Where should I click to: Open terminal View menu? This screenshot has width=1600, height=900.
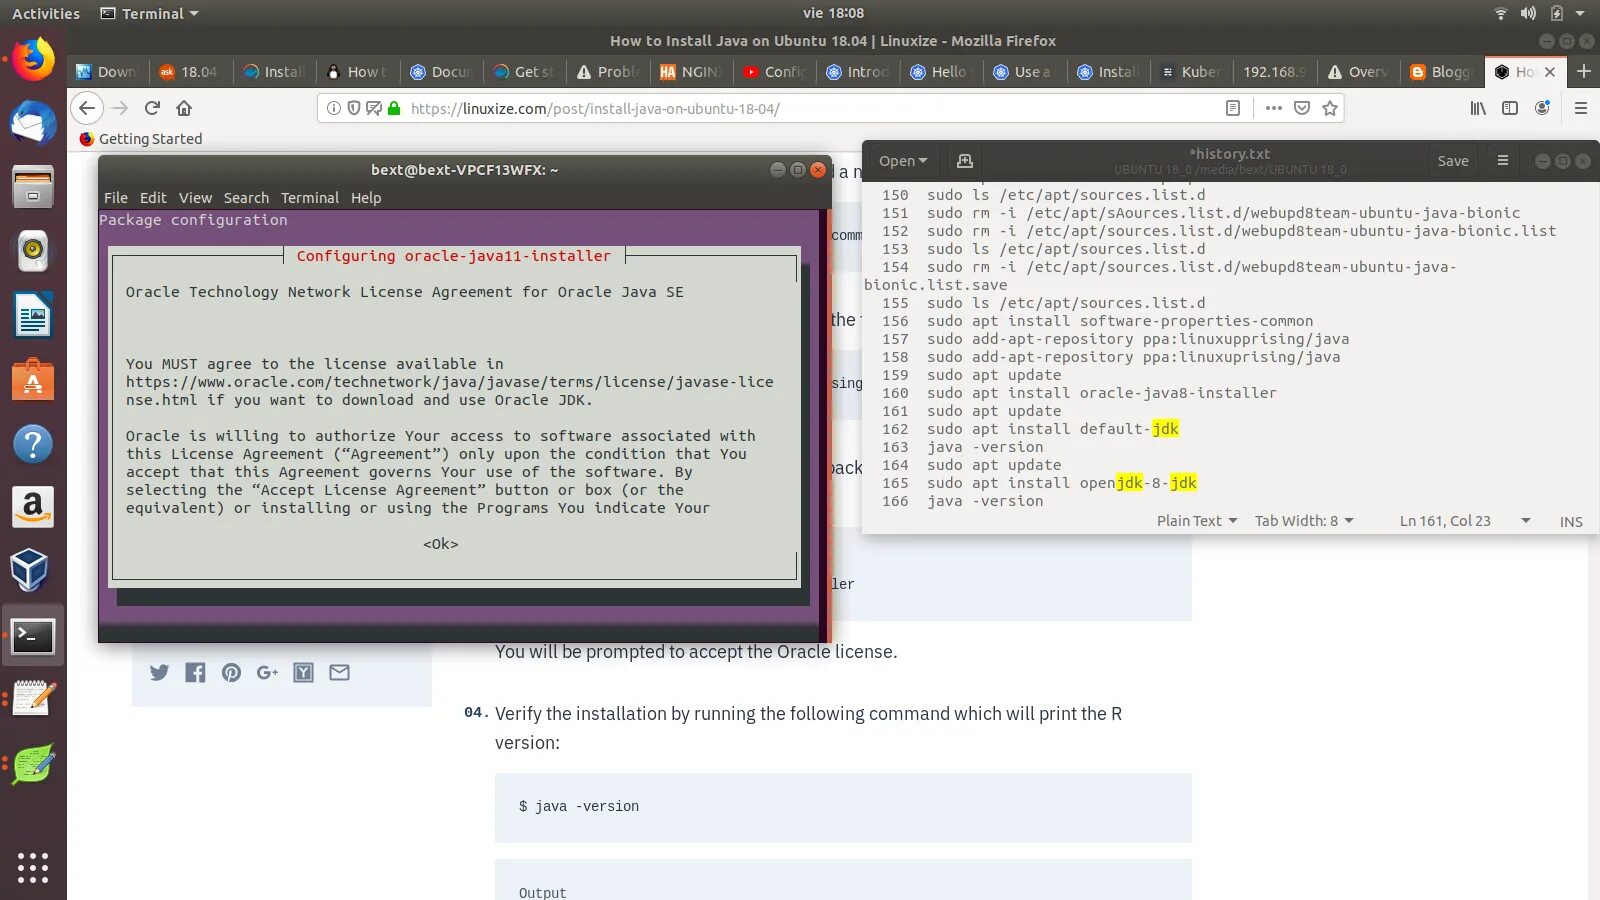coord(195,198)
